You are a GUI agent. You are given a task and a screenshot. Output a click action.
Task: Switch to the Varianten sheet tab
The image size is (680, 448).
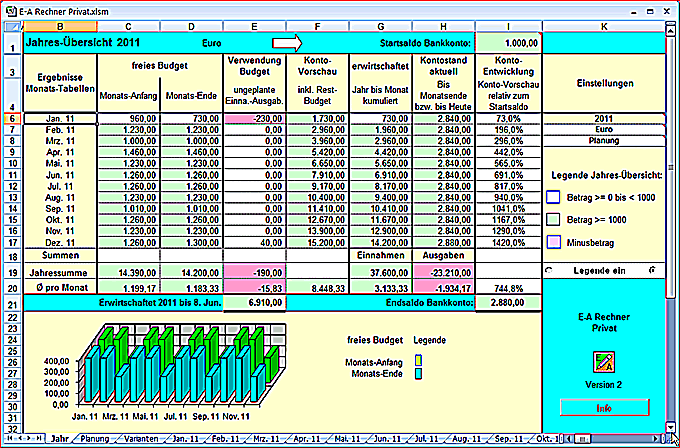pos(139,438)
